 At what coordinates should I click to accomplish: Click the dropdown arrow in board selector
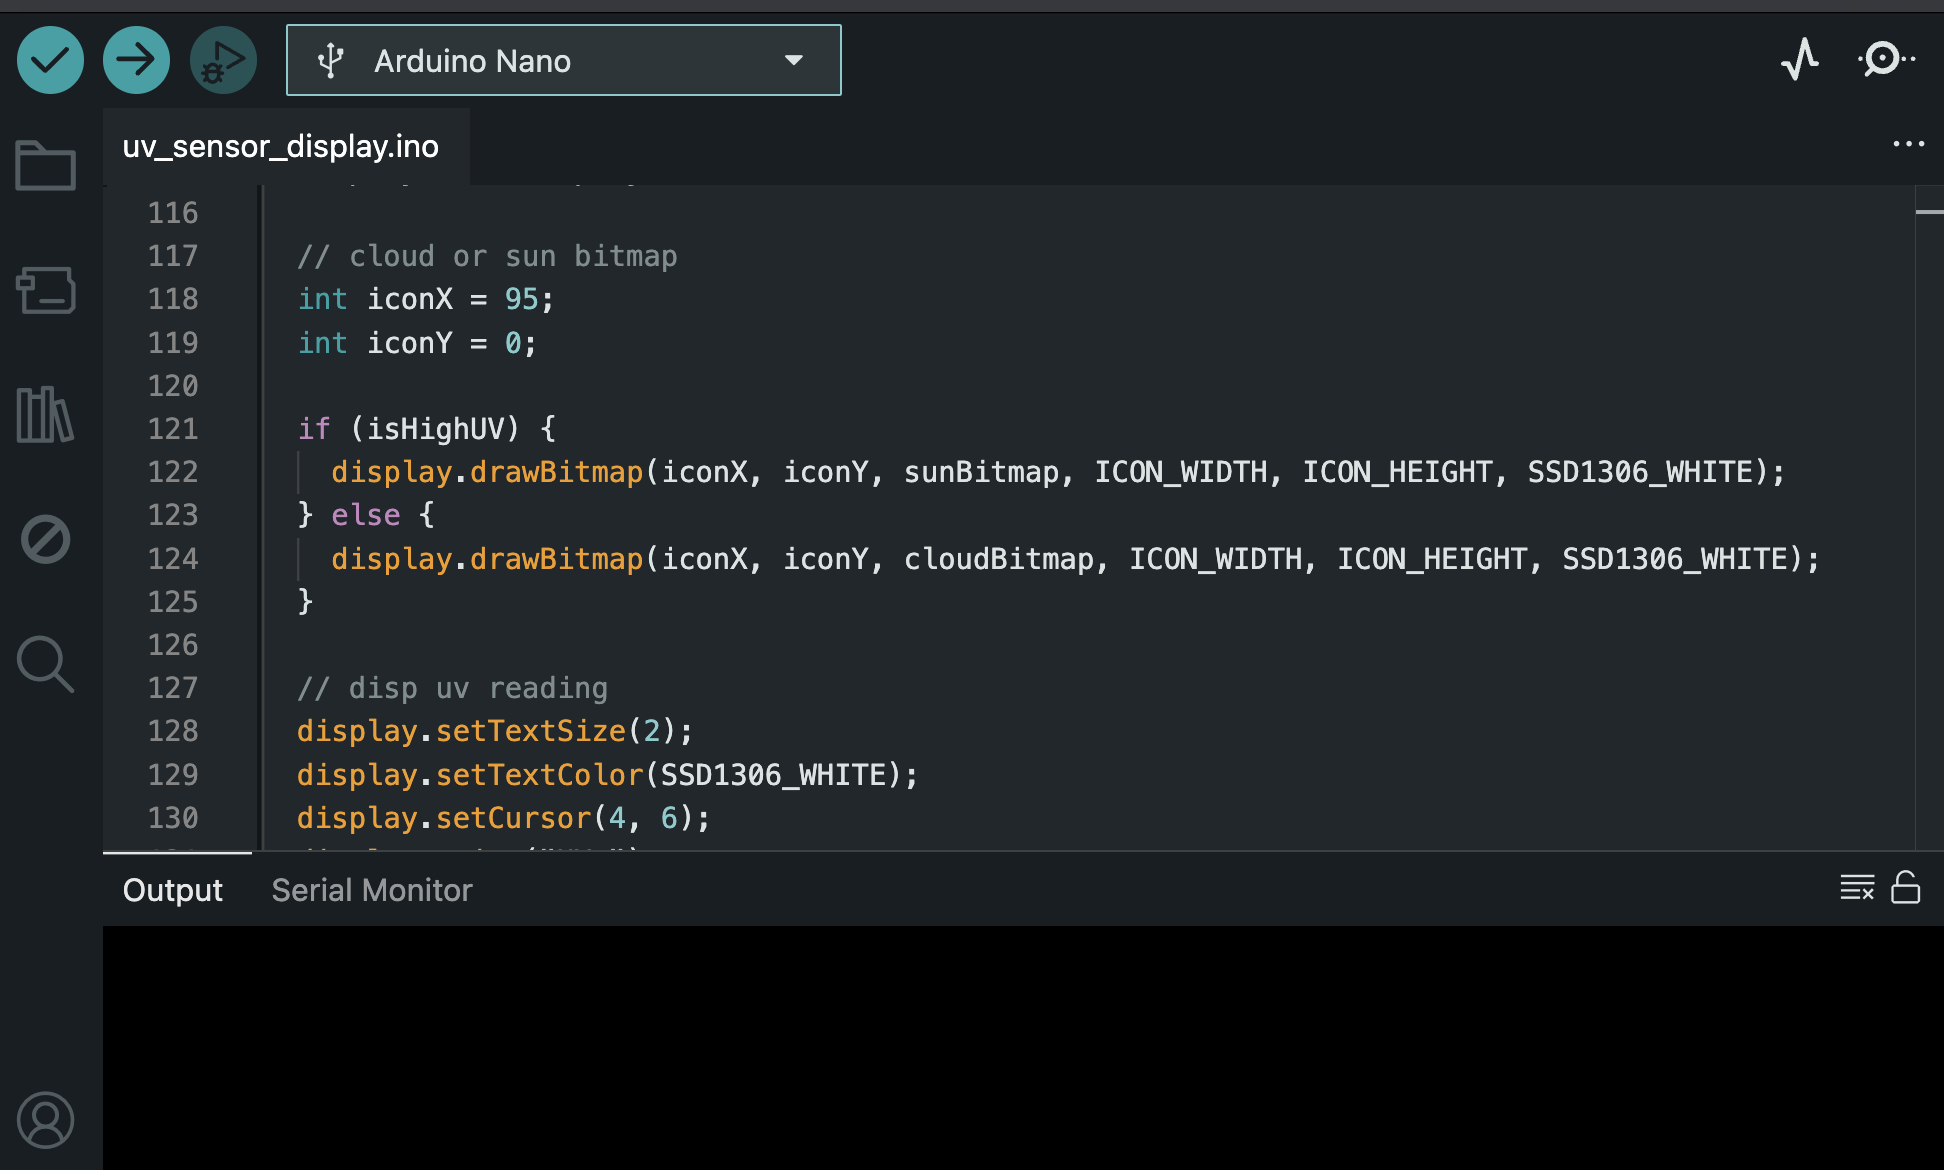794,60
